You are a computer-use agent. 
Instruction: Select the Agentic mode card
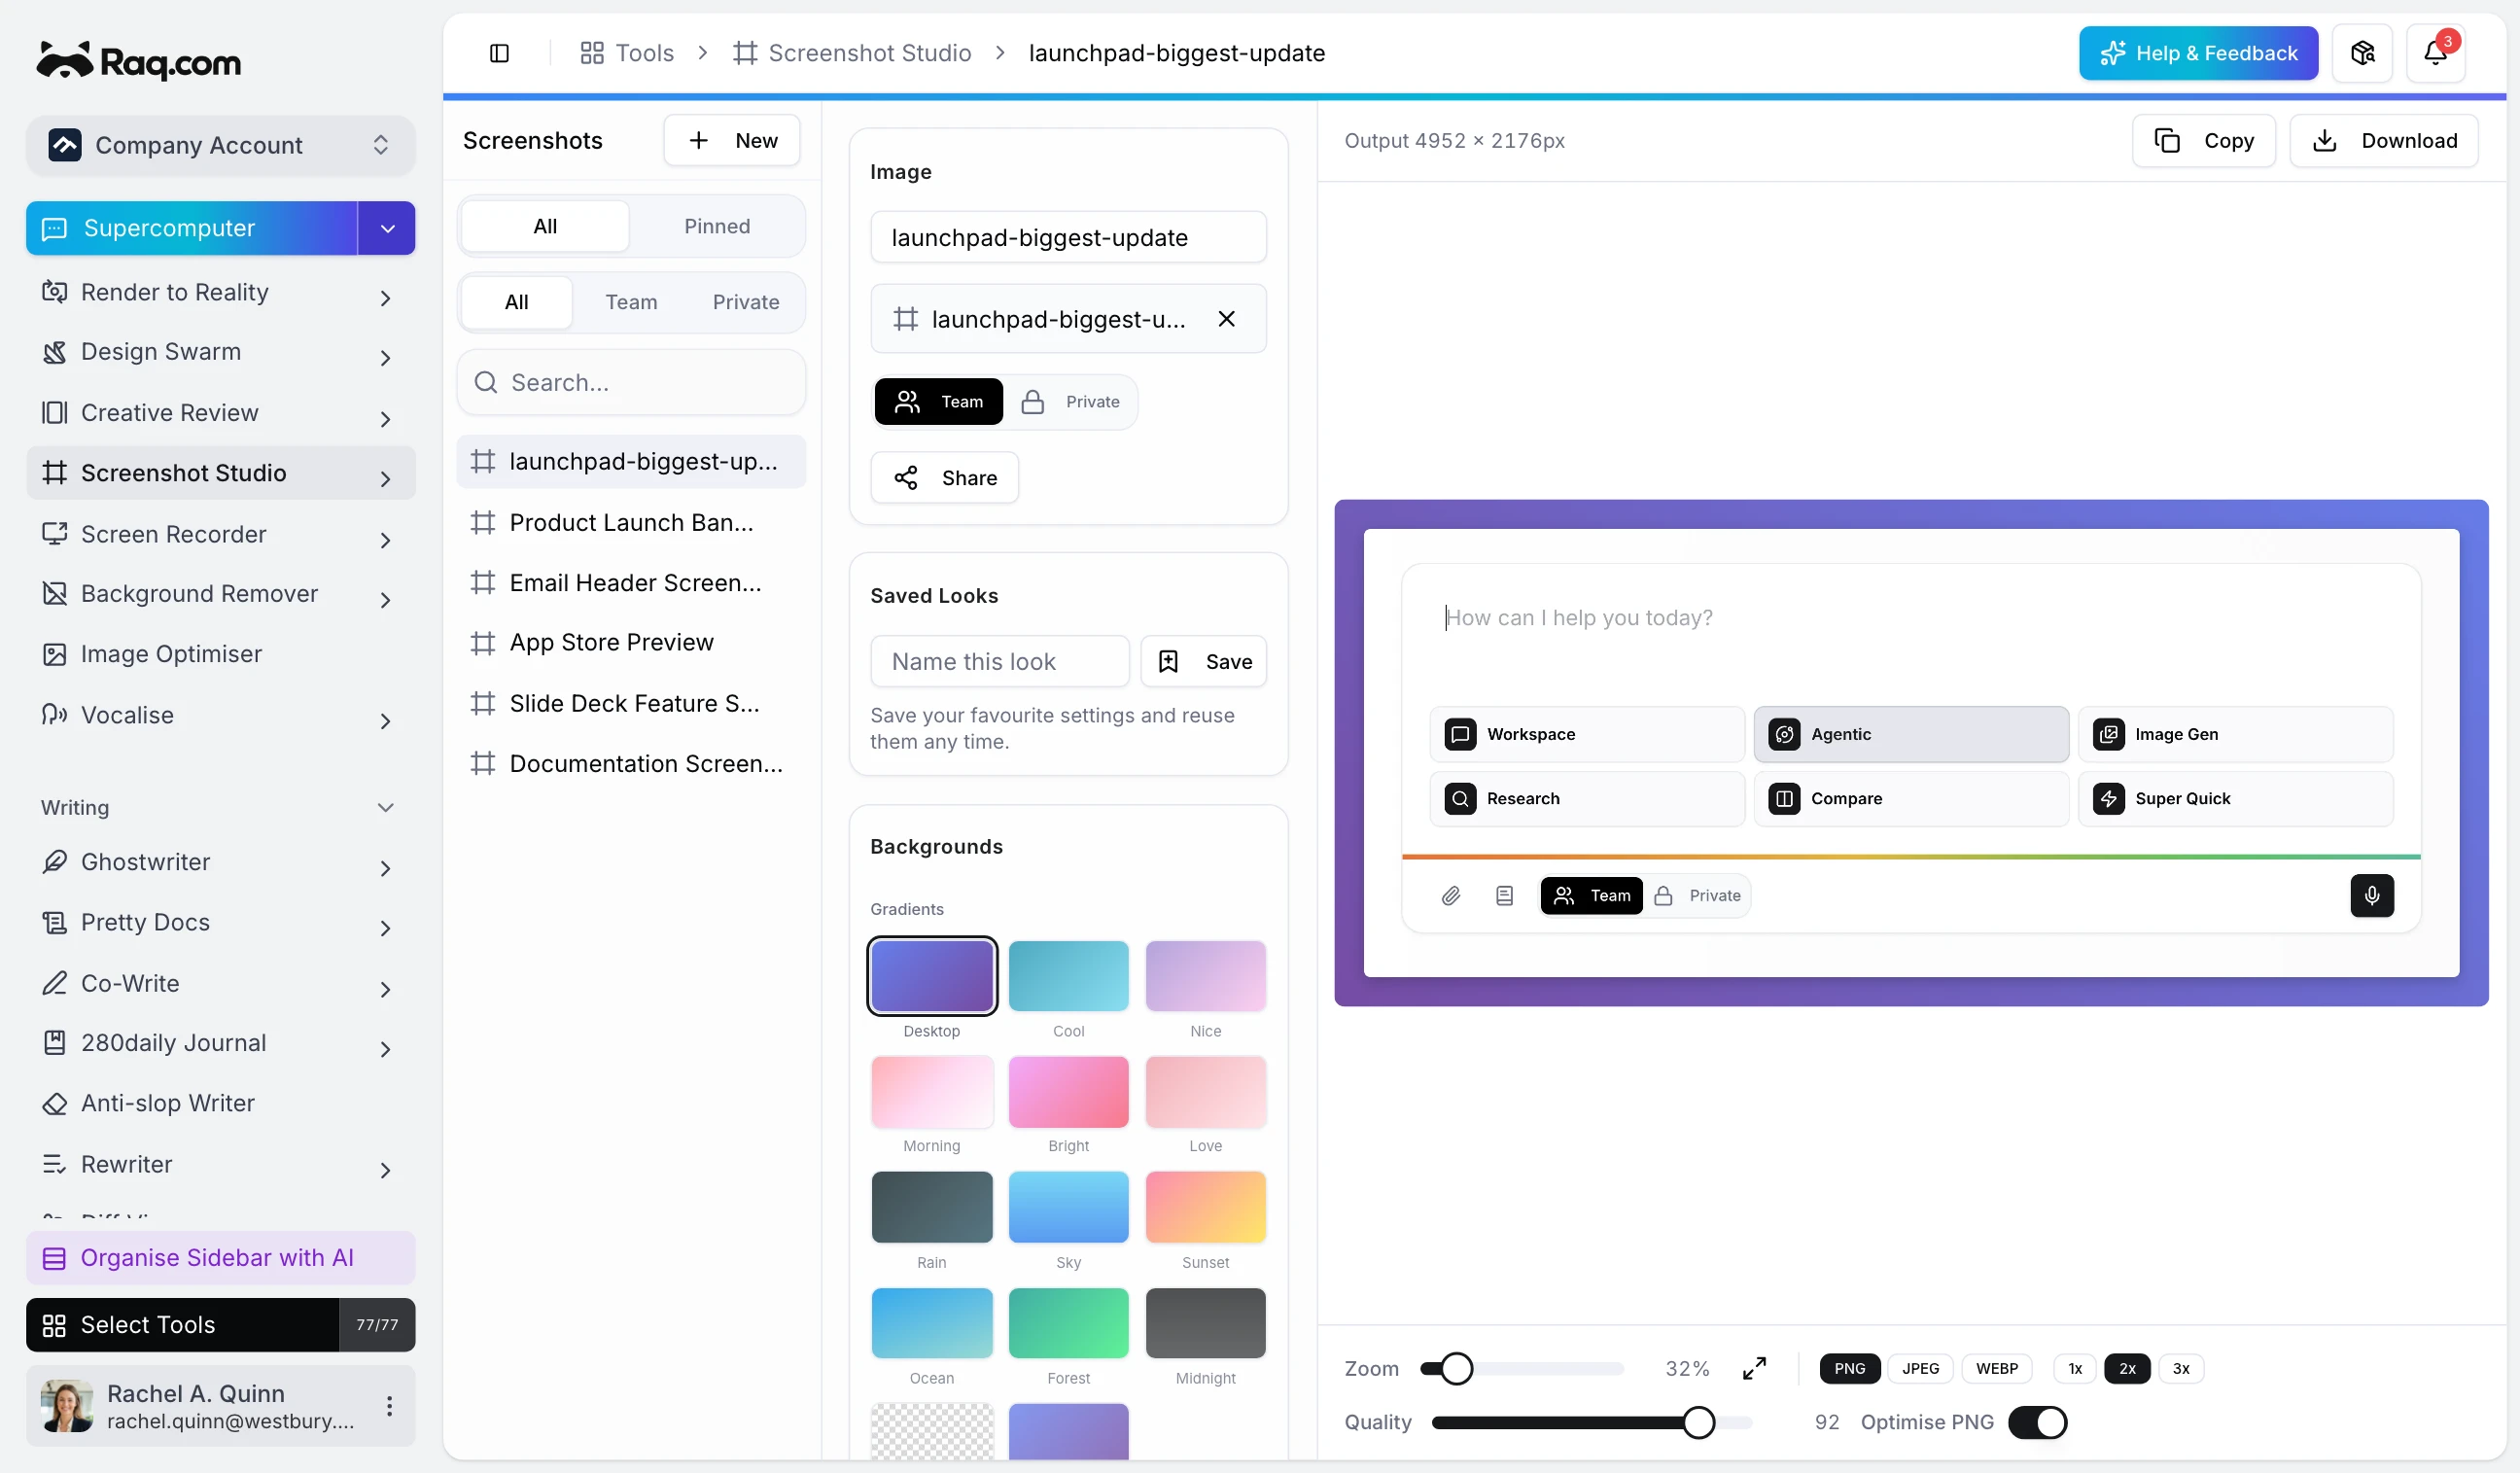click(x=1911, y=734)
